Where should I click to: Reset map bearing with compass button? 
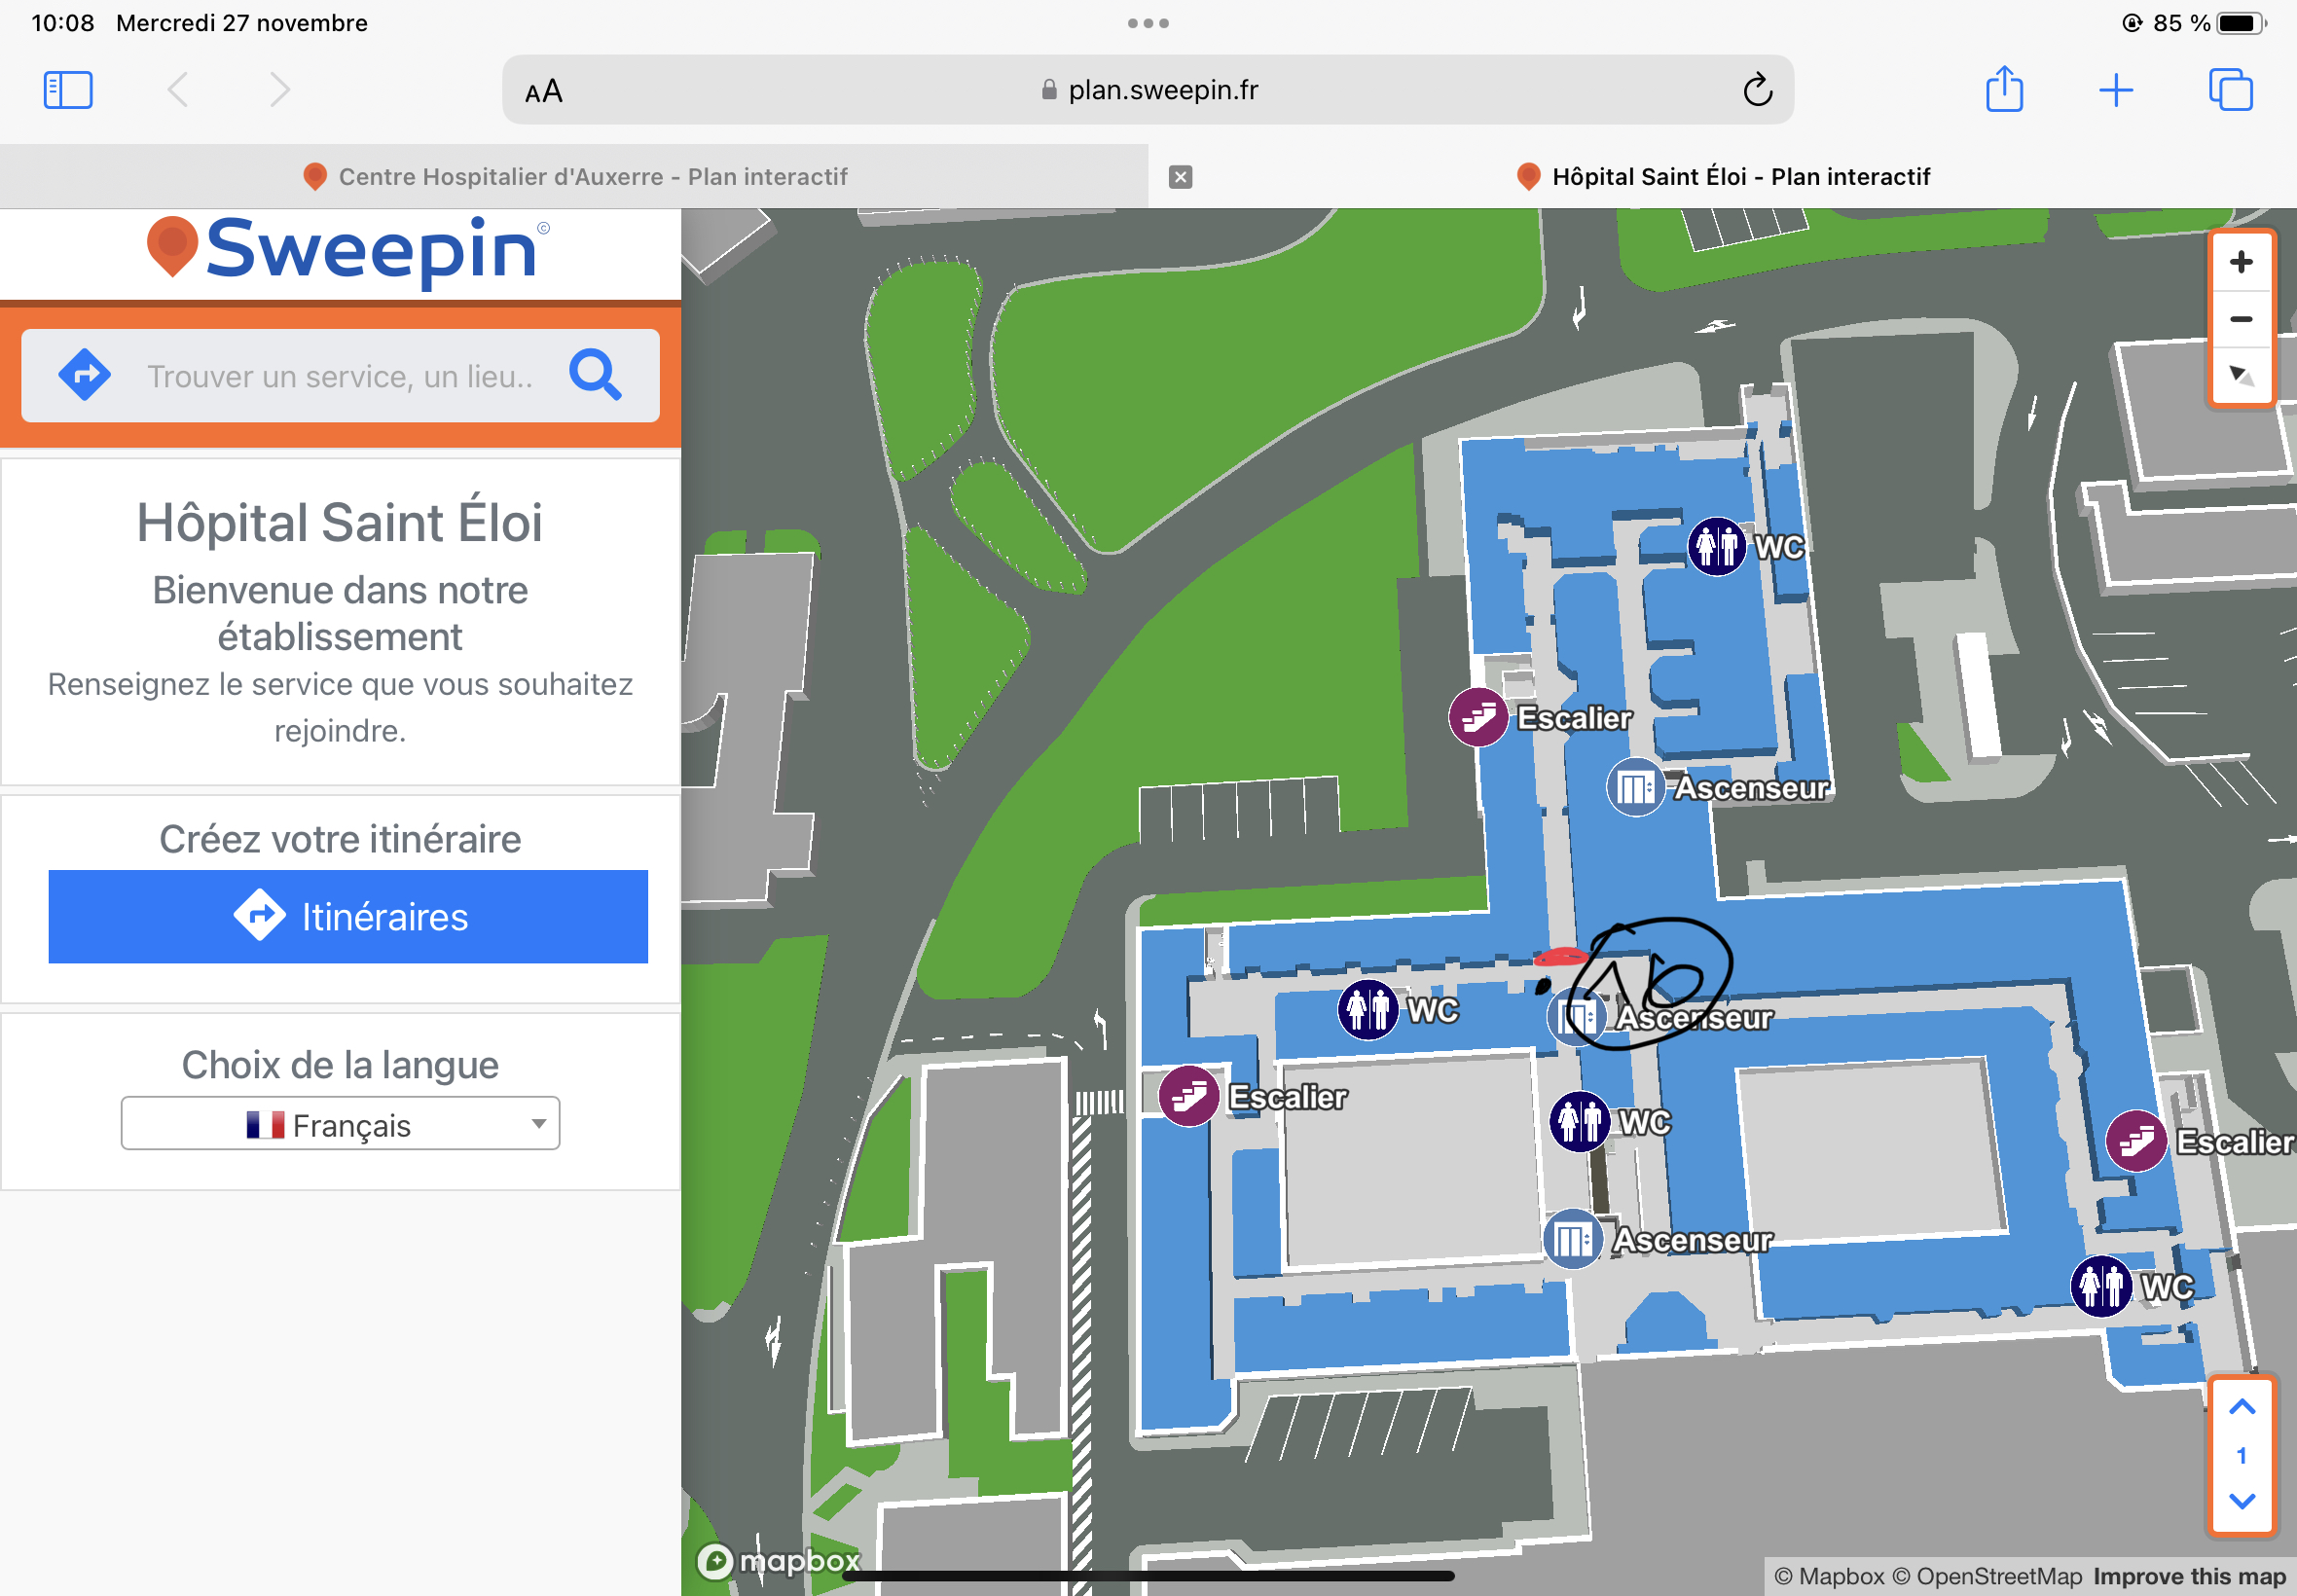2240,375
